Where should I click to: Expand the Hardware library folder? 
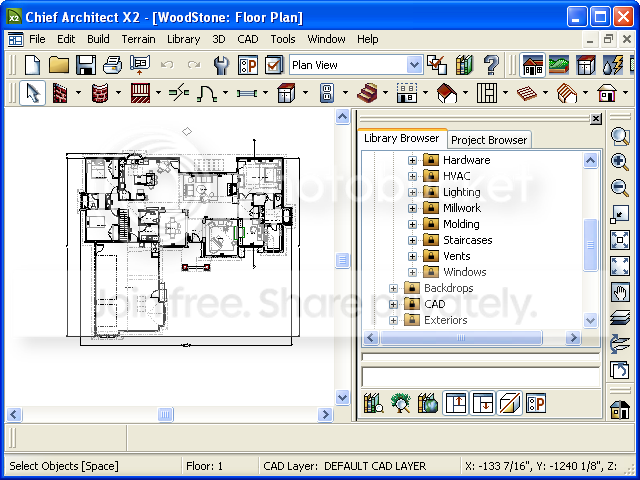click(x=412, y=160)
